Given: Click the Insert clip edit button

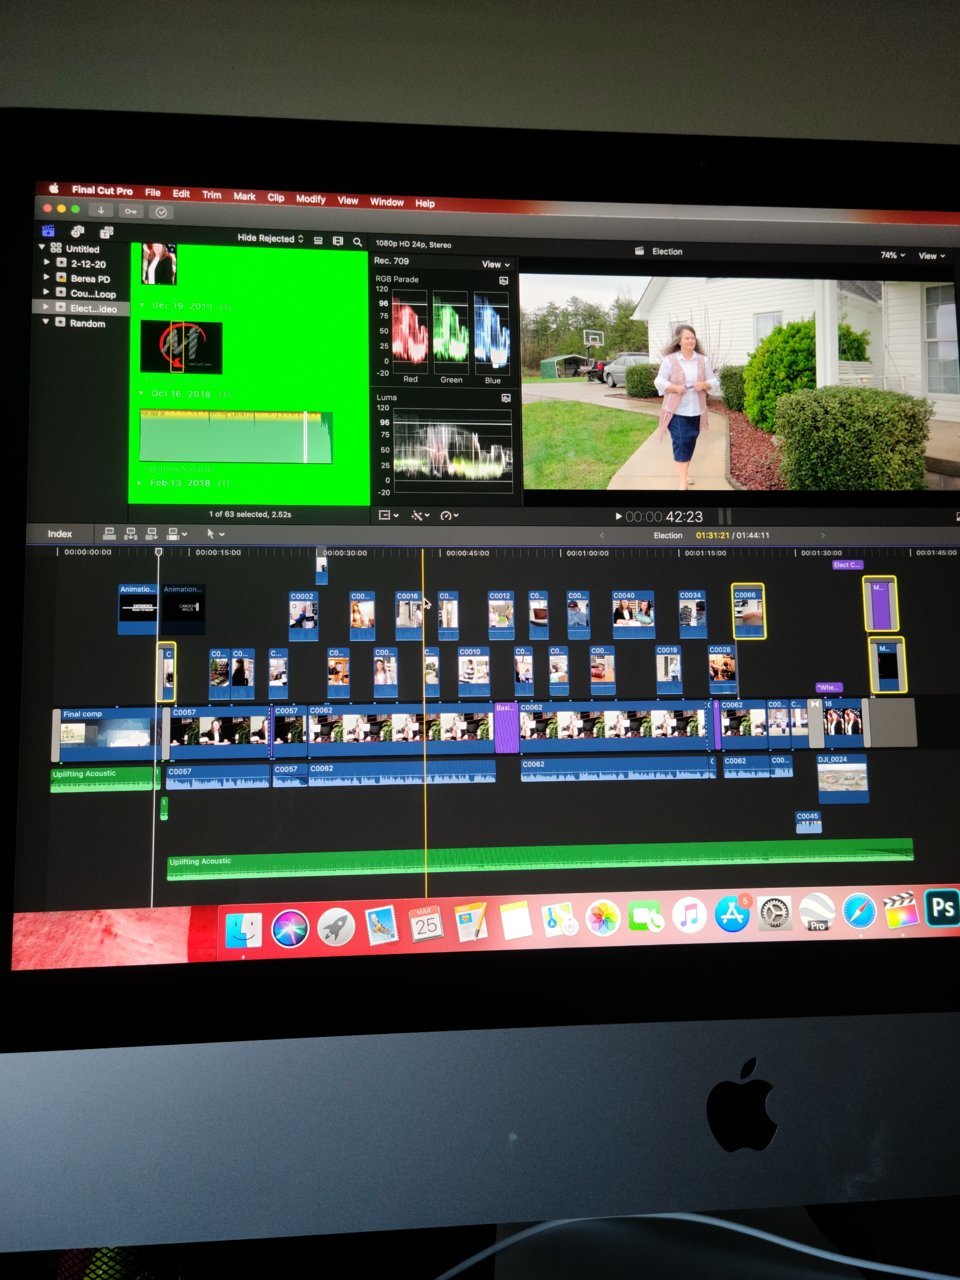Looking at the screenshot, I should pyautogui.click(x=131, y=534).
